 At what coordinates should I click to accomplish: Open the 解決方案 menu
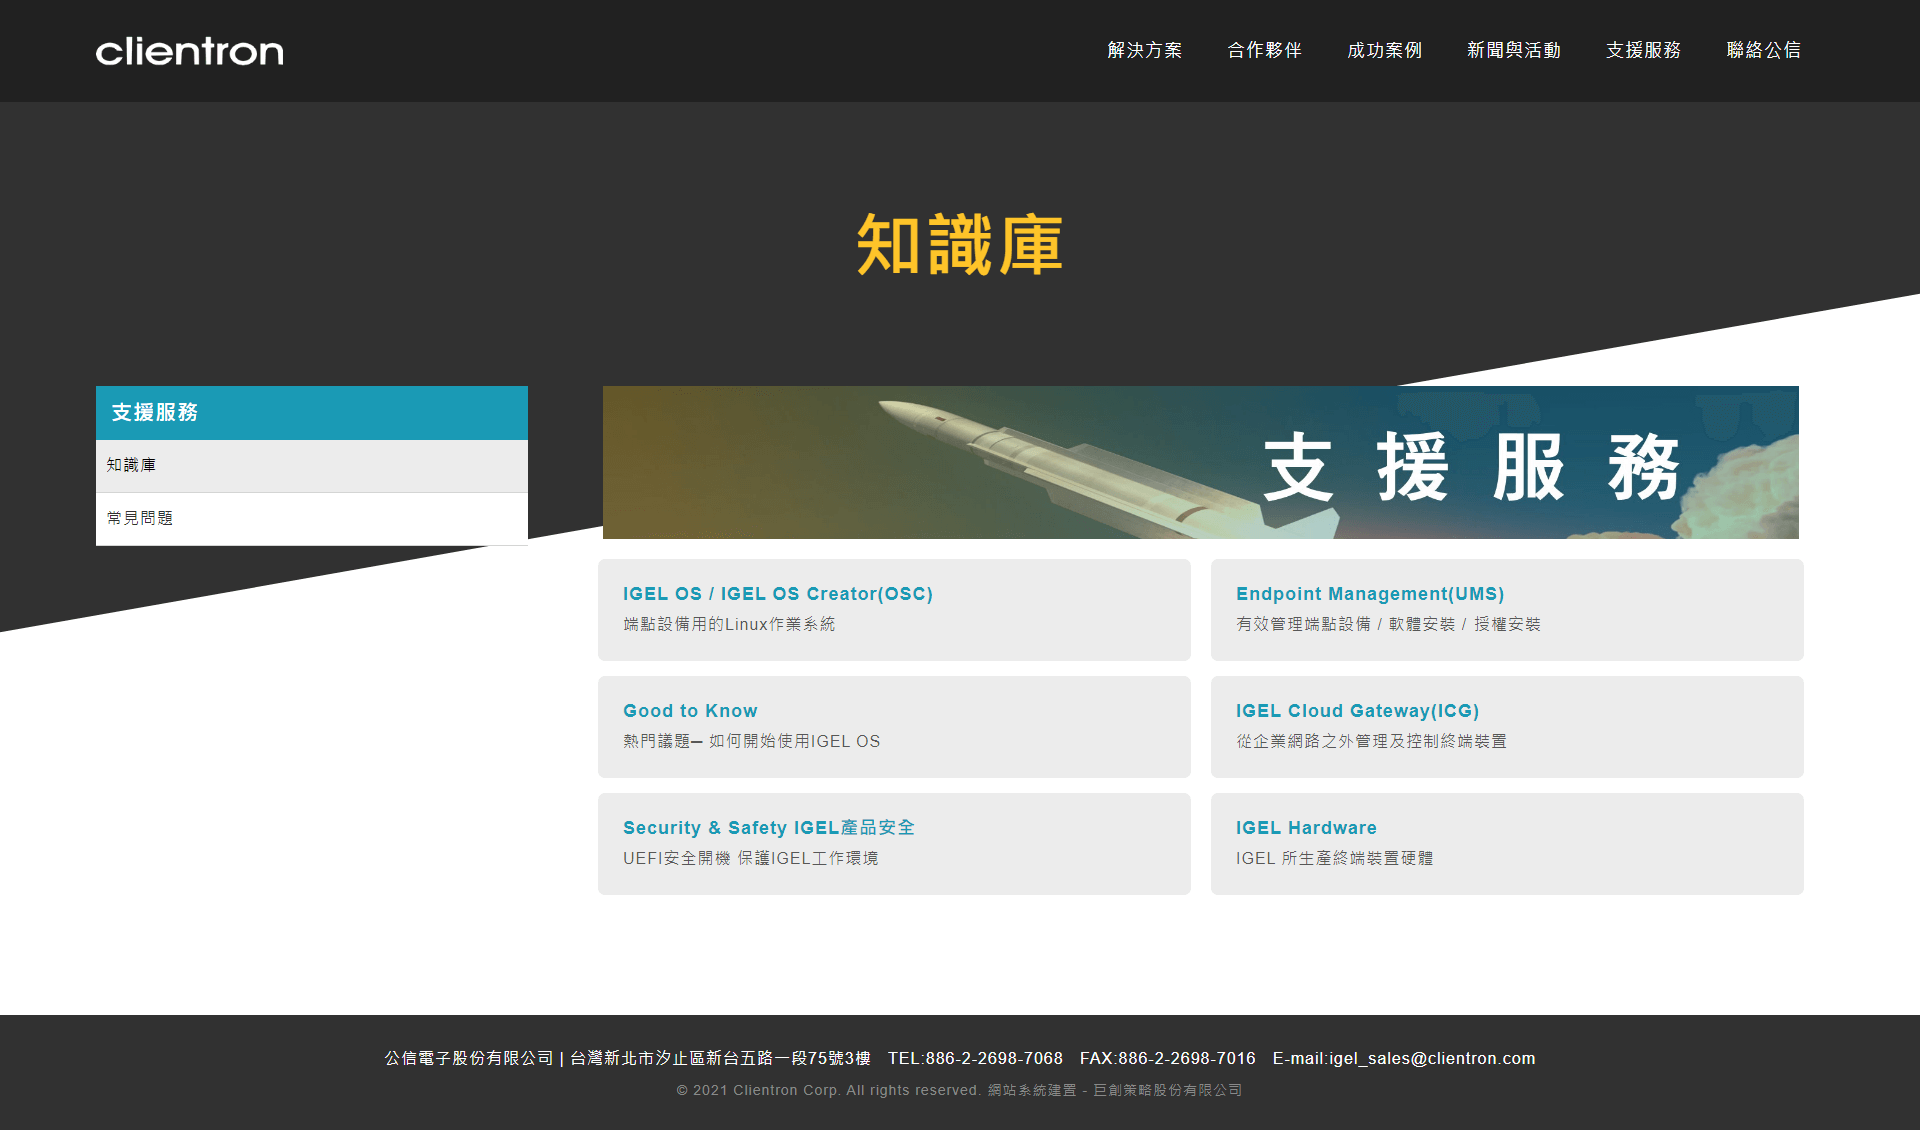pyautogui.click(x=1144, y=50)
